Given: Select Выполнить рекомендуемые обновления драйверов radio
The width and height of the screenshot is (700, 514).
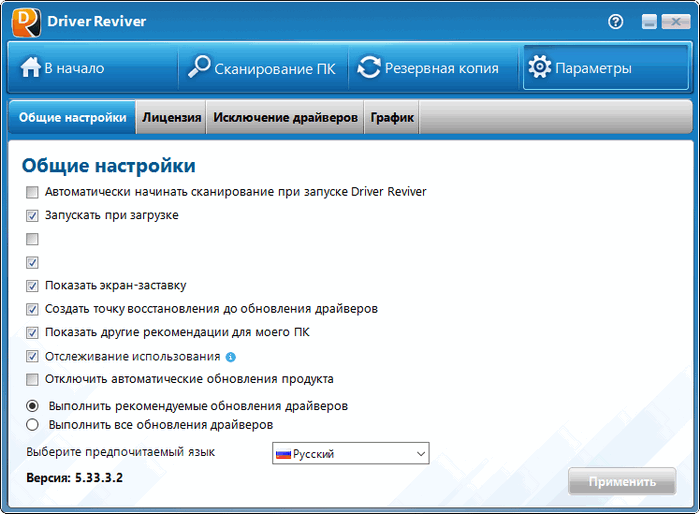Looking at the screenshot, I should pos(32,406).
